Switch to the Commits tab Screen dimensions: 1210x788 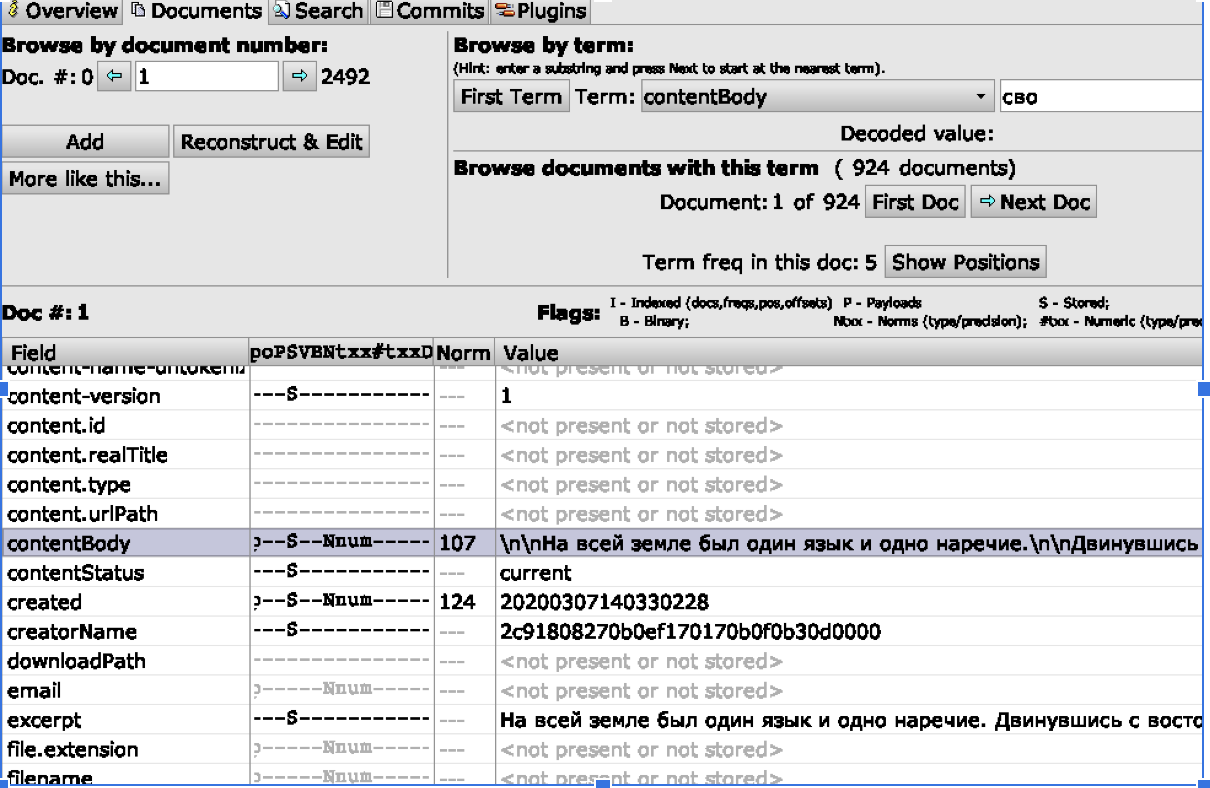(429, 12)
